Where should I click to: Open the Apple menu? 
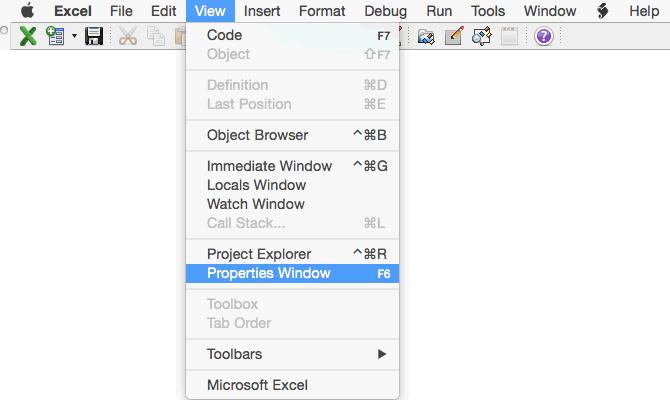pyautogui.click(x=27, y=11)
